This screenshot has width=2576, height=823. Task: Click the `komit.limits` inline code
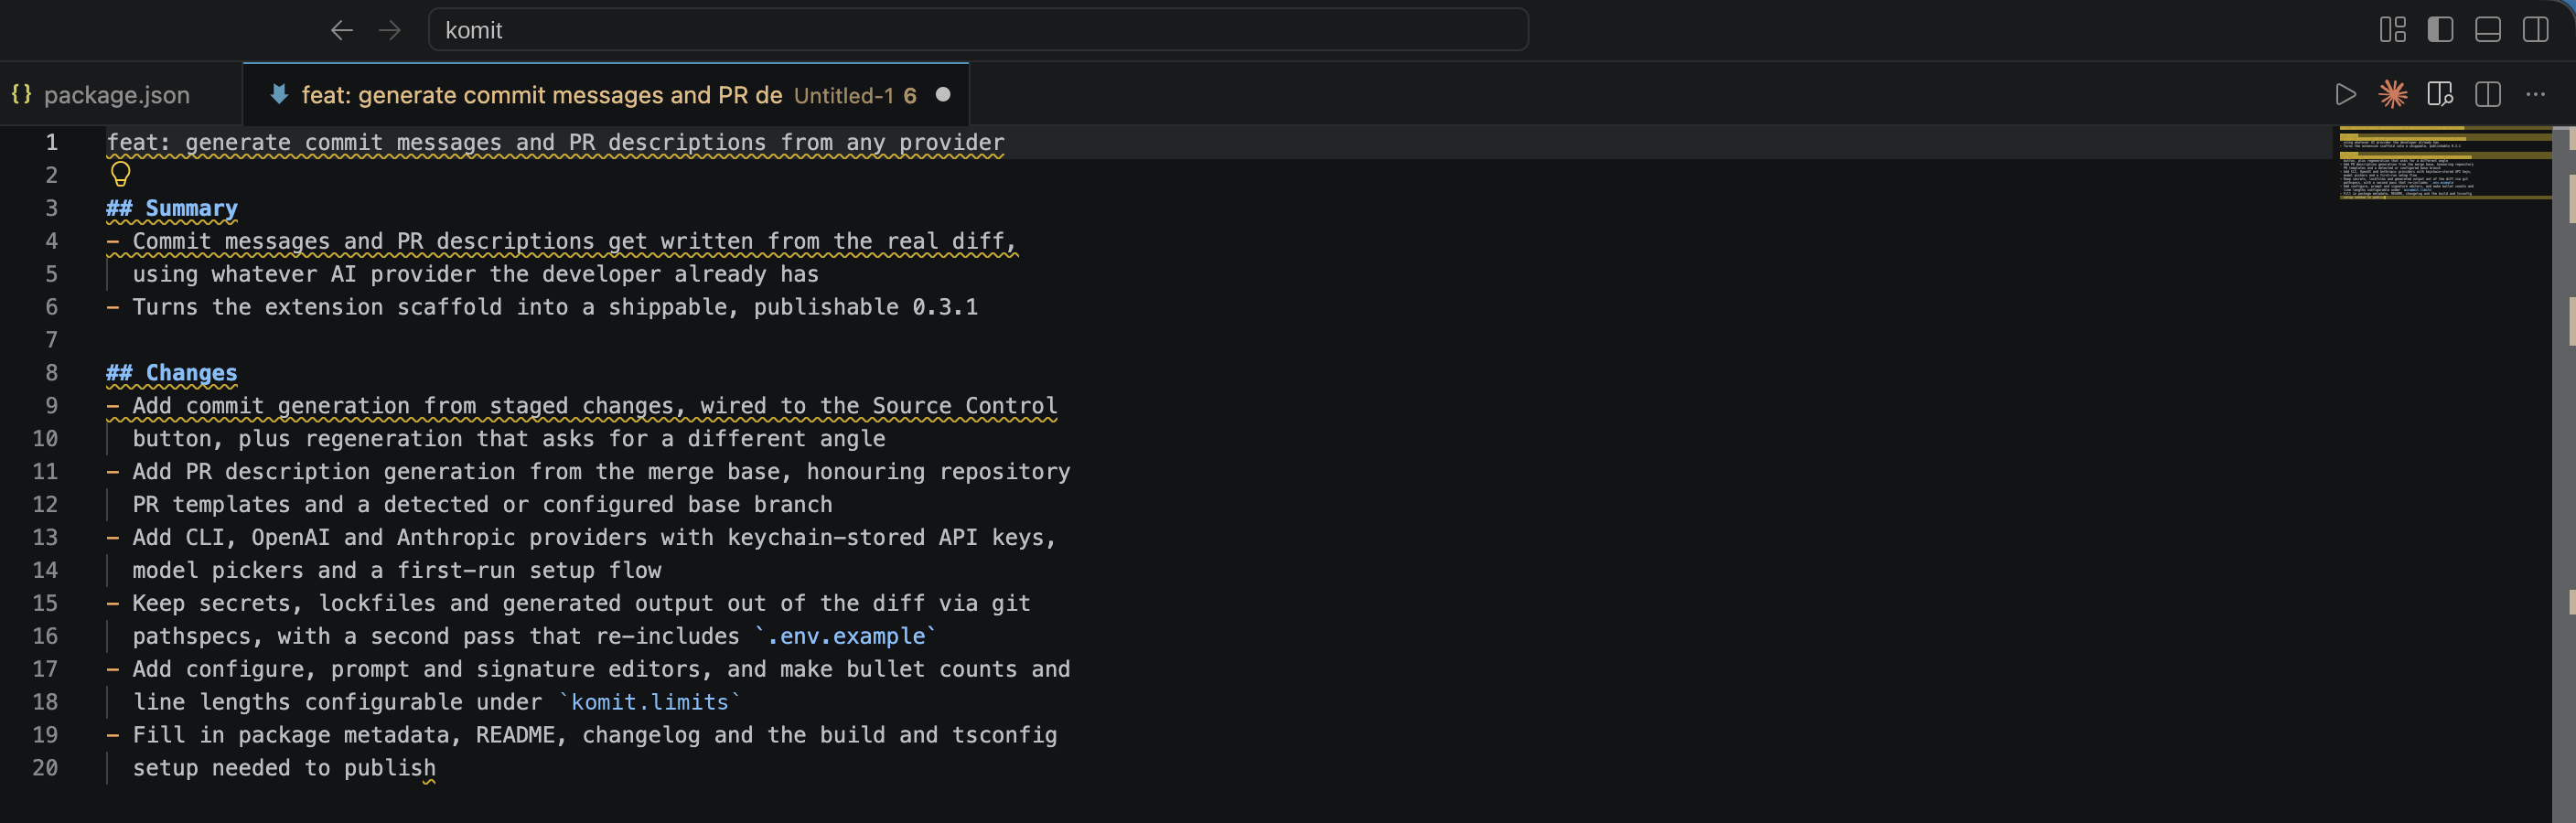point(650,702)
